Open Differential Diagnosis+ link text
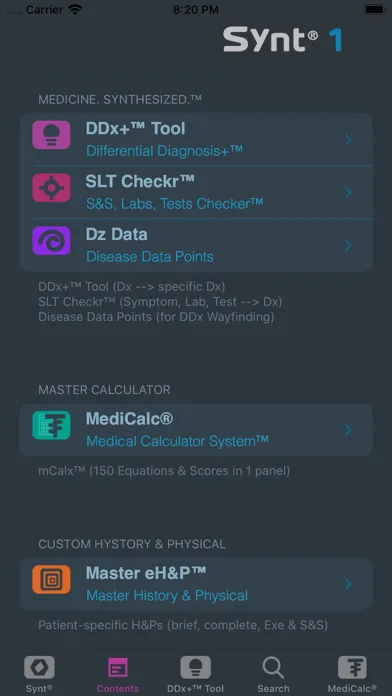The width and height of the screenshot is (392, 696). point(164,151)
